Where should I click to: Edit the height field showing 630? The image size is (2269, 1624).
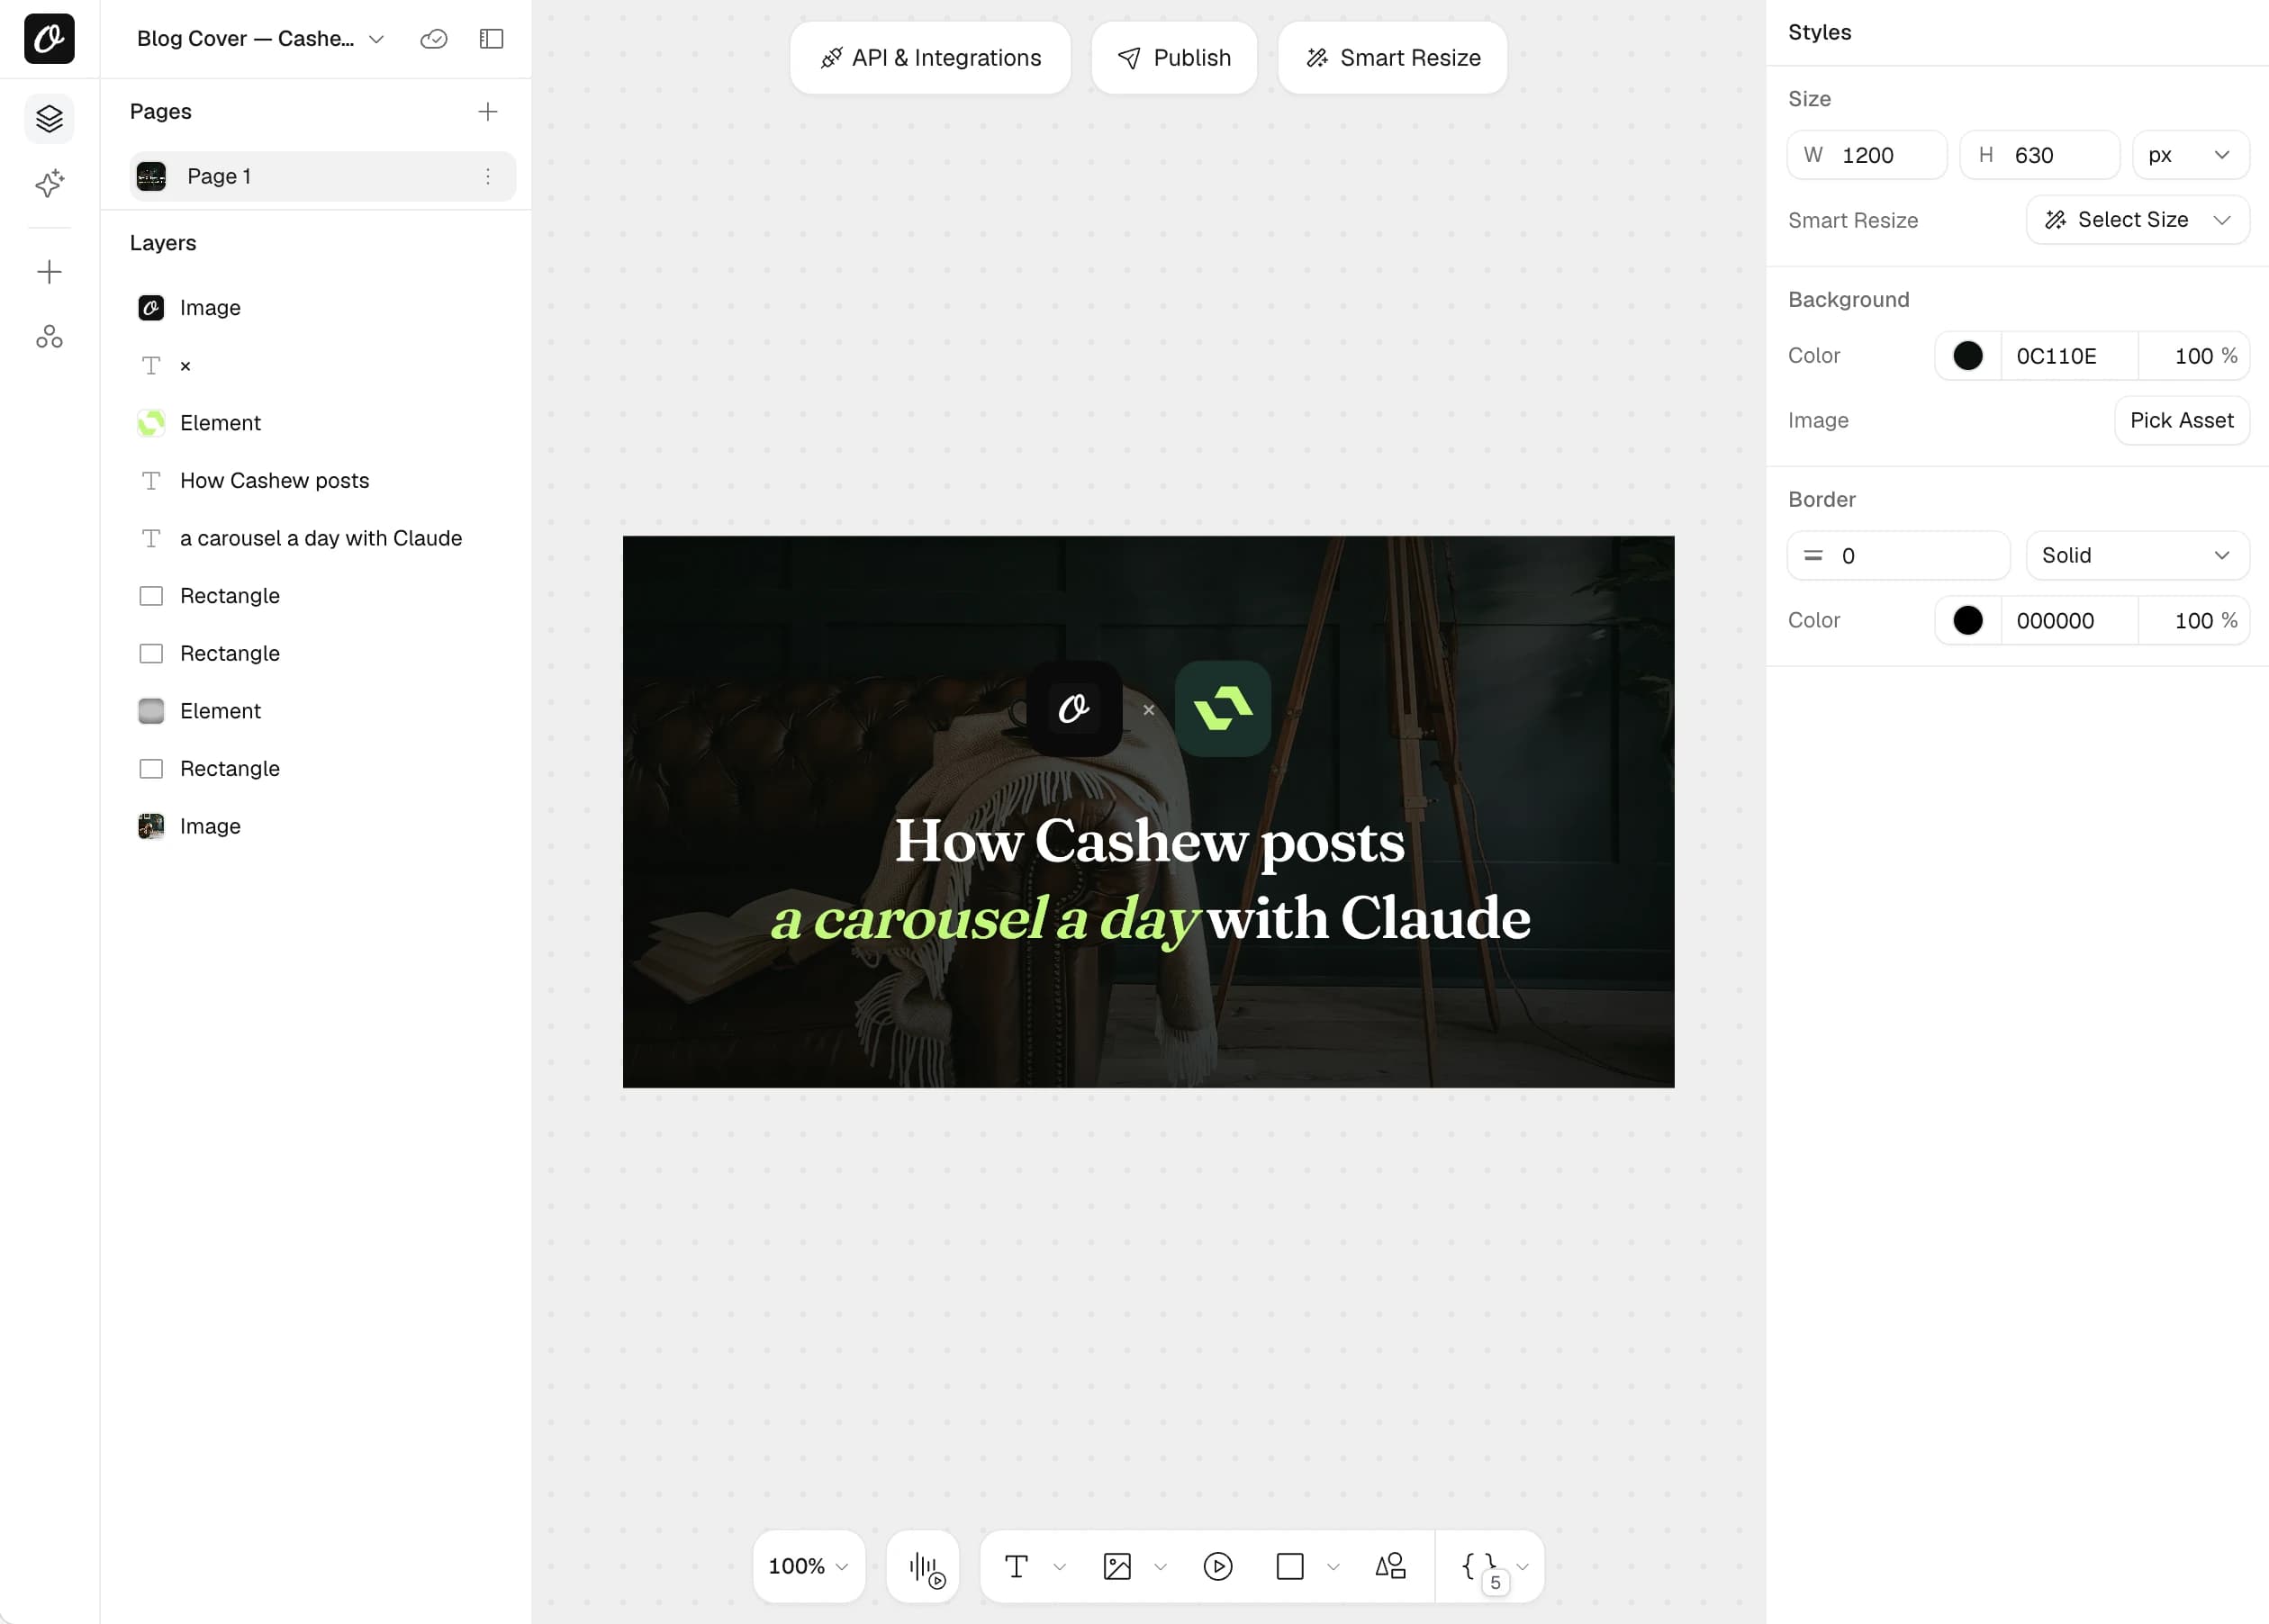2040,155
